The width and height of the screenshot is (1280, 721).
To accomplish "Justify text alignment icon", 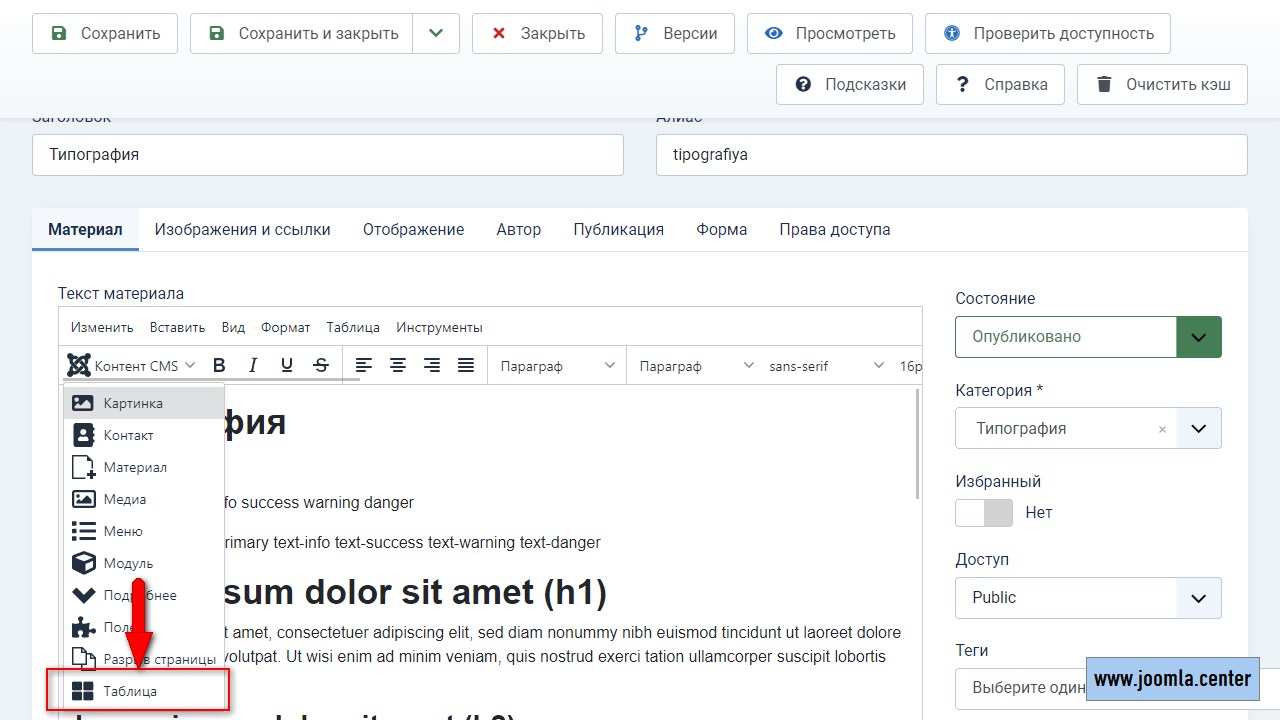I will point(466,366).
